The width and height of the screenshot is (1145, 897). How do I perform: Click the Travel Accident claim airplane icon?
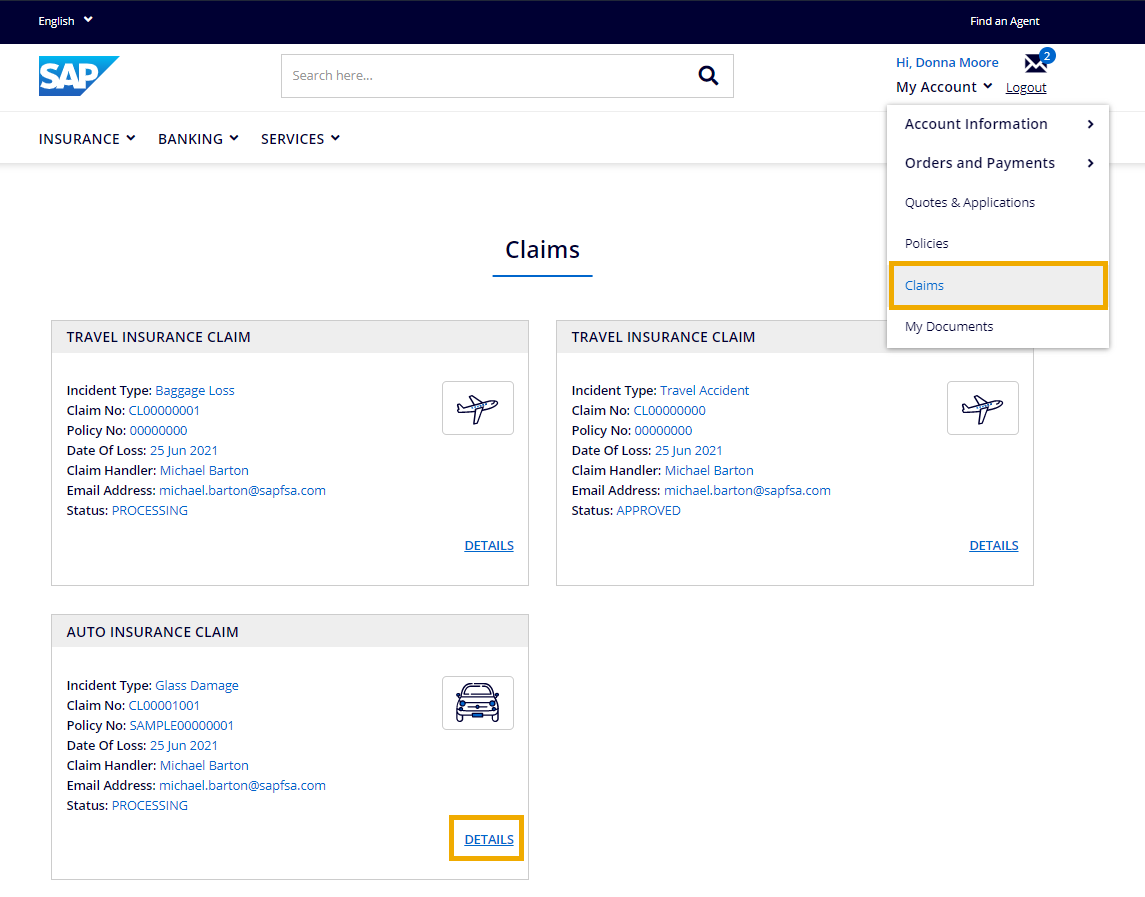(x=982, y=408)
